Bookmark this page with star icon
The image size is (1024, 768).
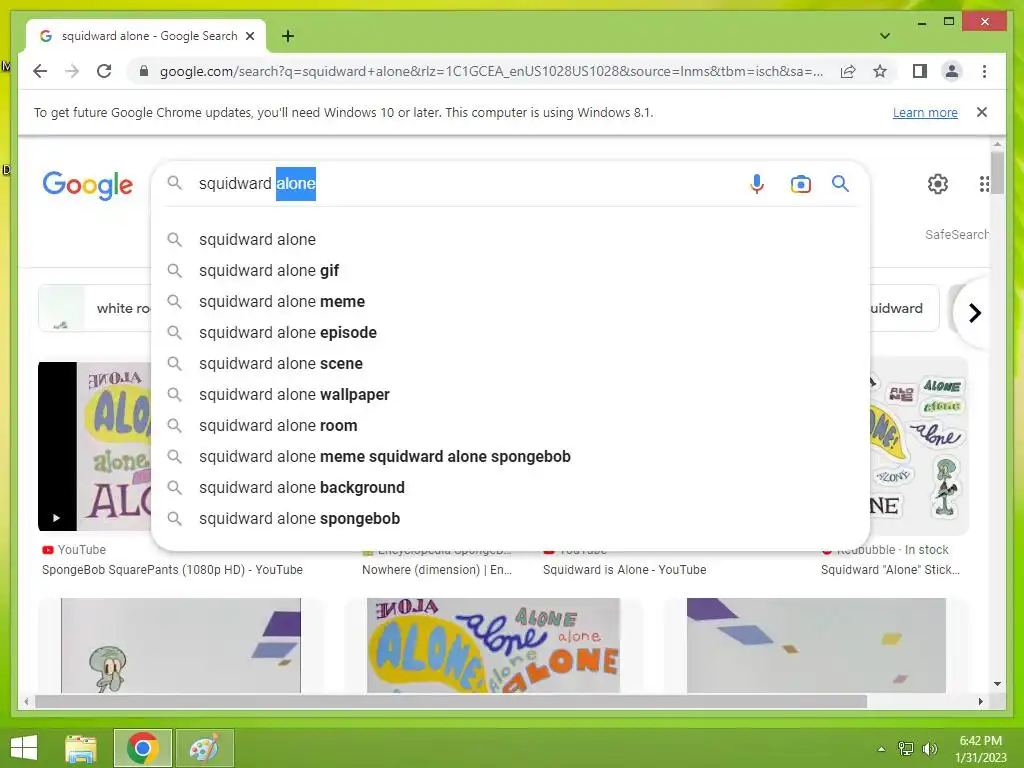coord(880,71)
